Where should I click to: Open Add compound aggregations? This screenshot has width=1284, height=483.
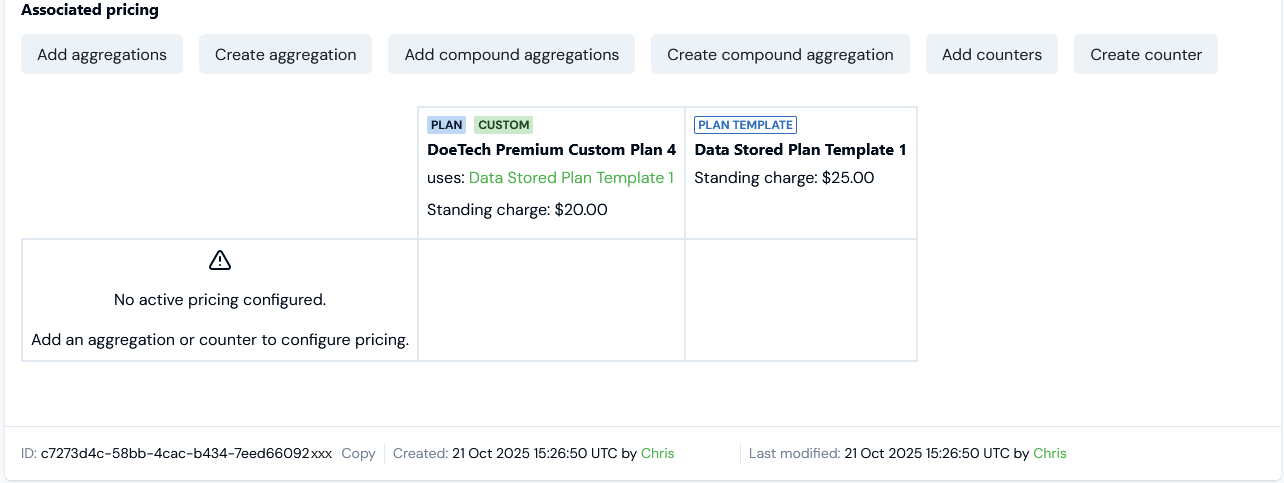511,55
